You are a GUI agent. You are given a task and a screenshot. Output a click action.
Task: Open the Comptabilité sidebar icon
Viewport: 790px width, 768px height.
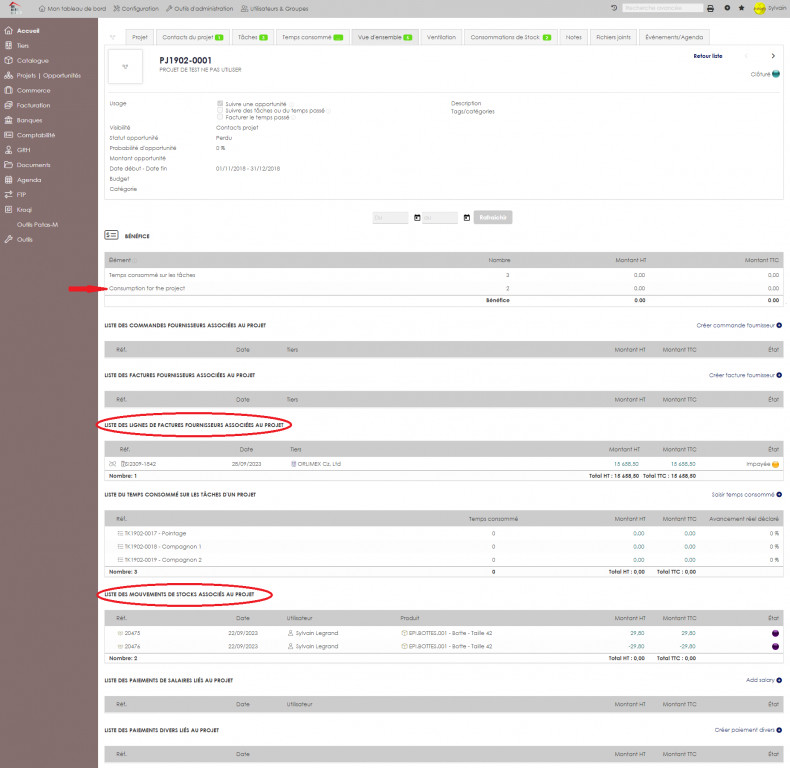8,135
